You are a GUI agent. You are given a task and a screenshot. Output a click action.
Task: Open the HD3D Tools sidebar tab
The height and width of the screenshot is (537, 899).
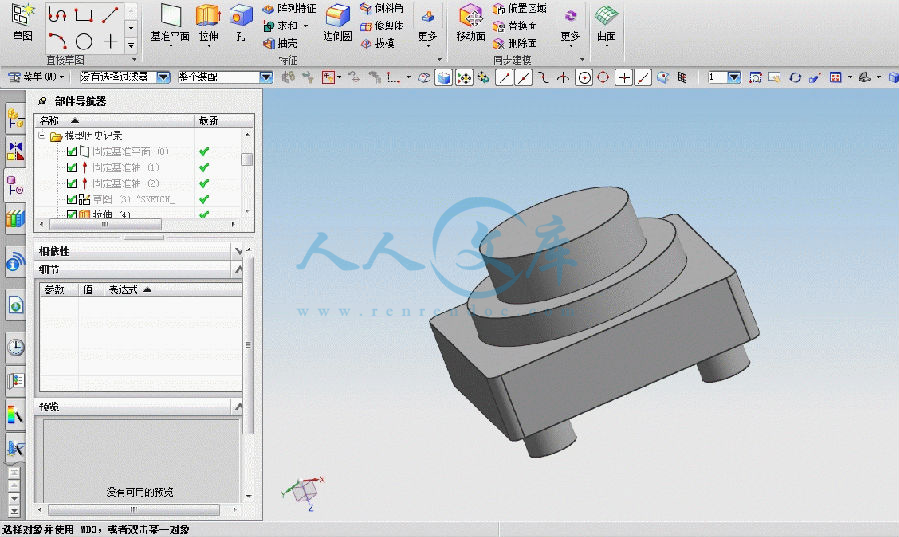pos(15,262)
